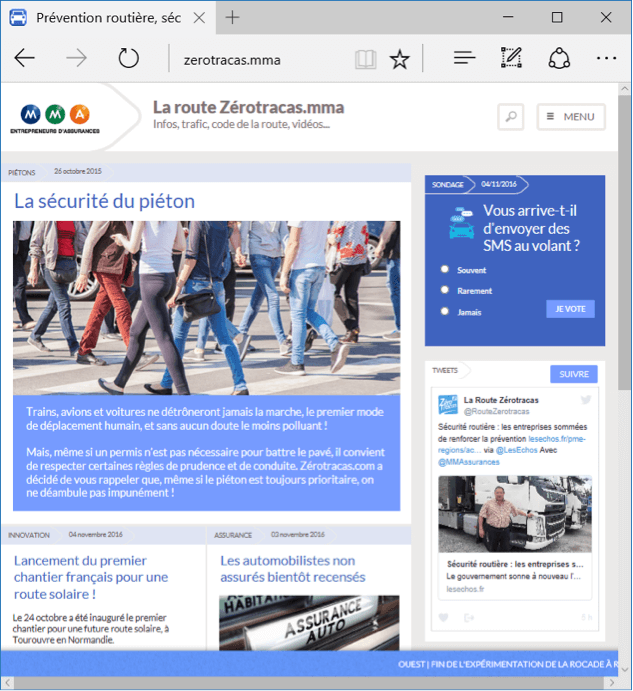This screenshot has height=691, width=633.
Task: Share the tweet icon
Action: click(469, 617)
